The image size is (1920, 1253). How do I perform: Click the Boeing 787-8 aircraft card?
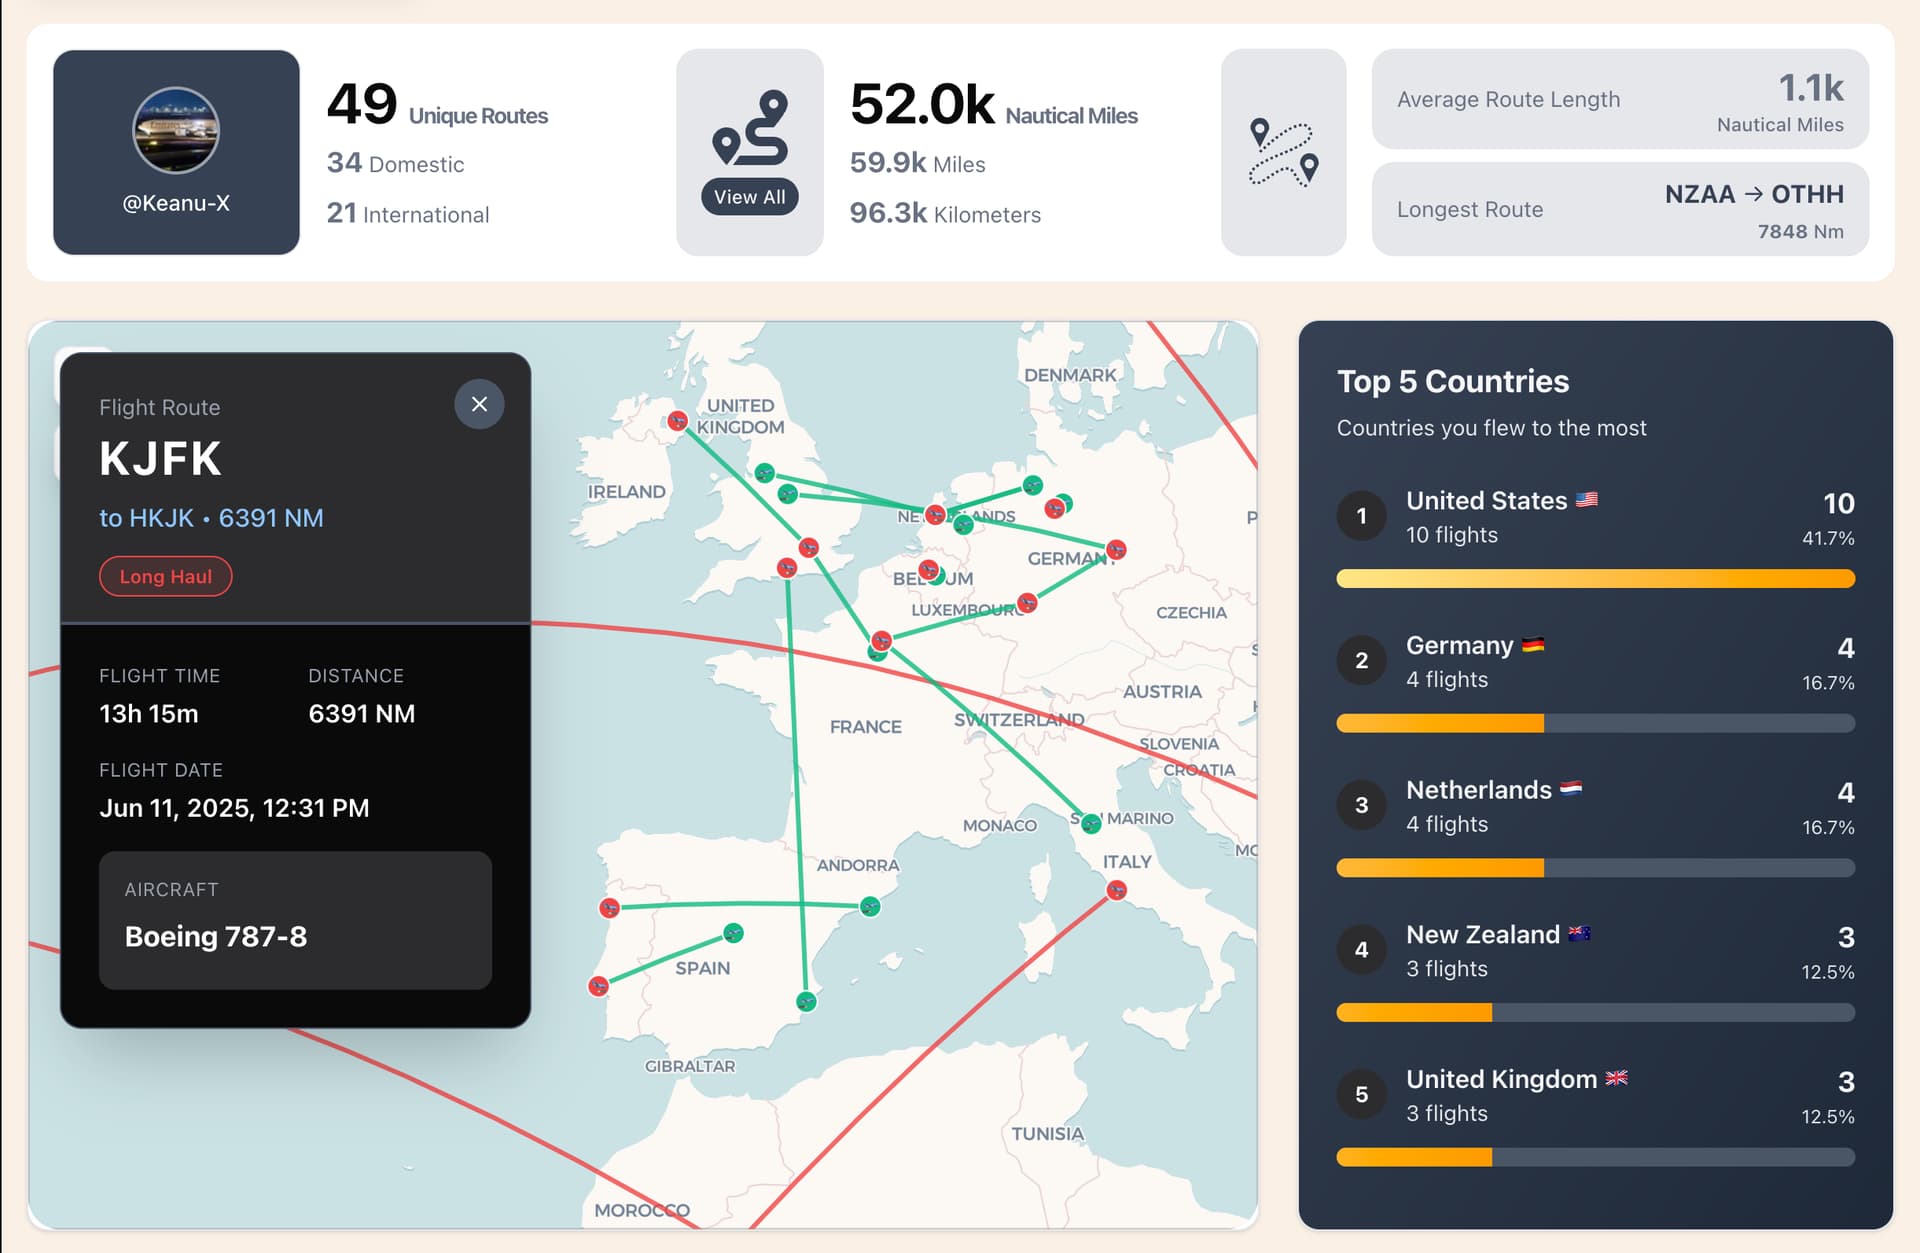click(295, 920)
